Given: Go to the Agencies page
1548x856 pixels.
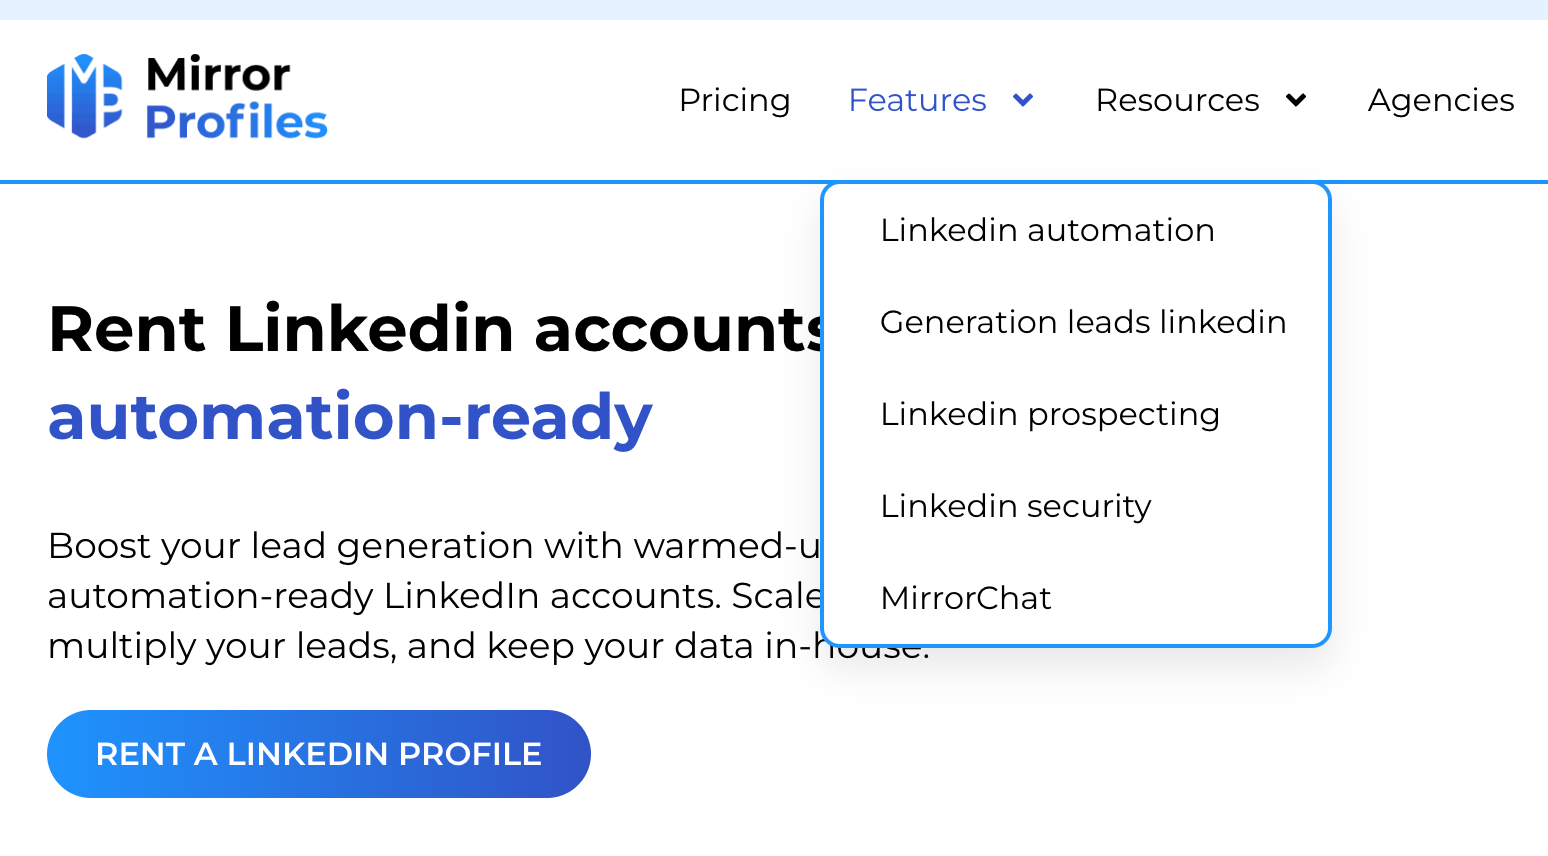Looking at the screenshot, I should (1440, 100).
